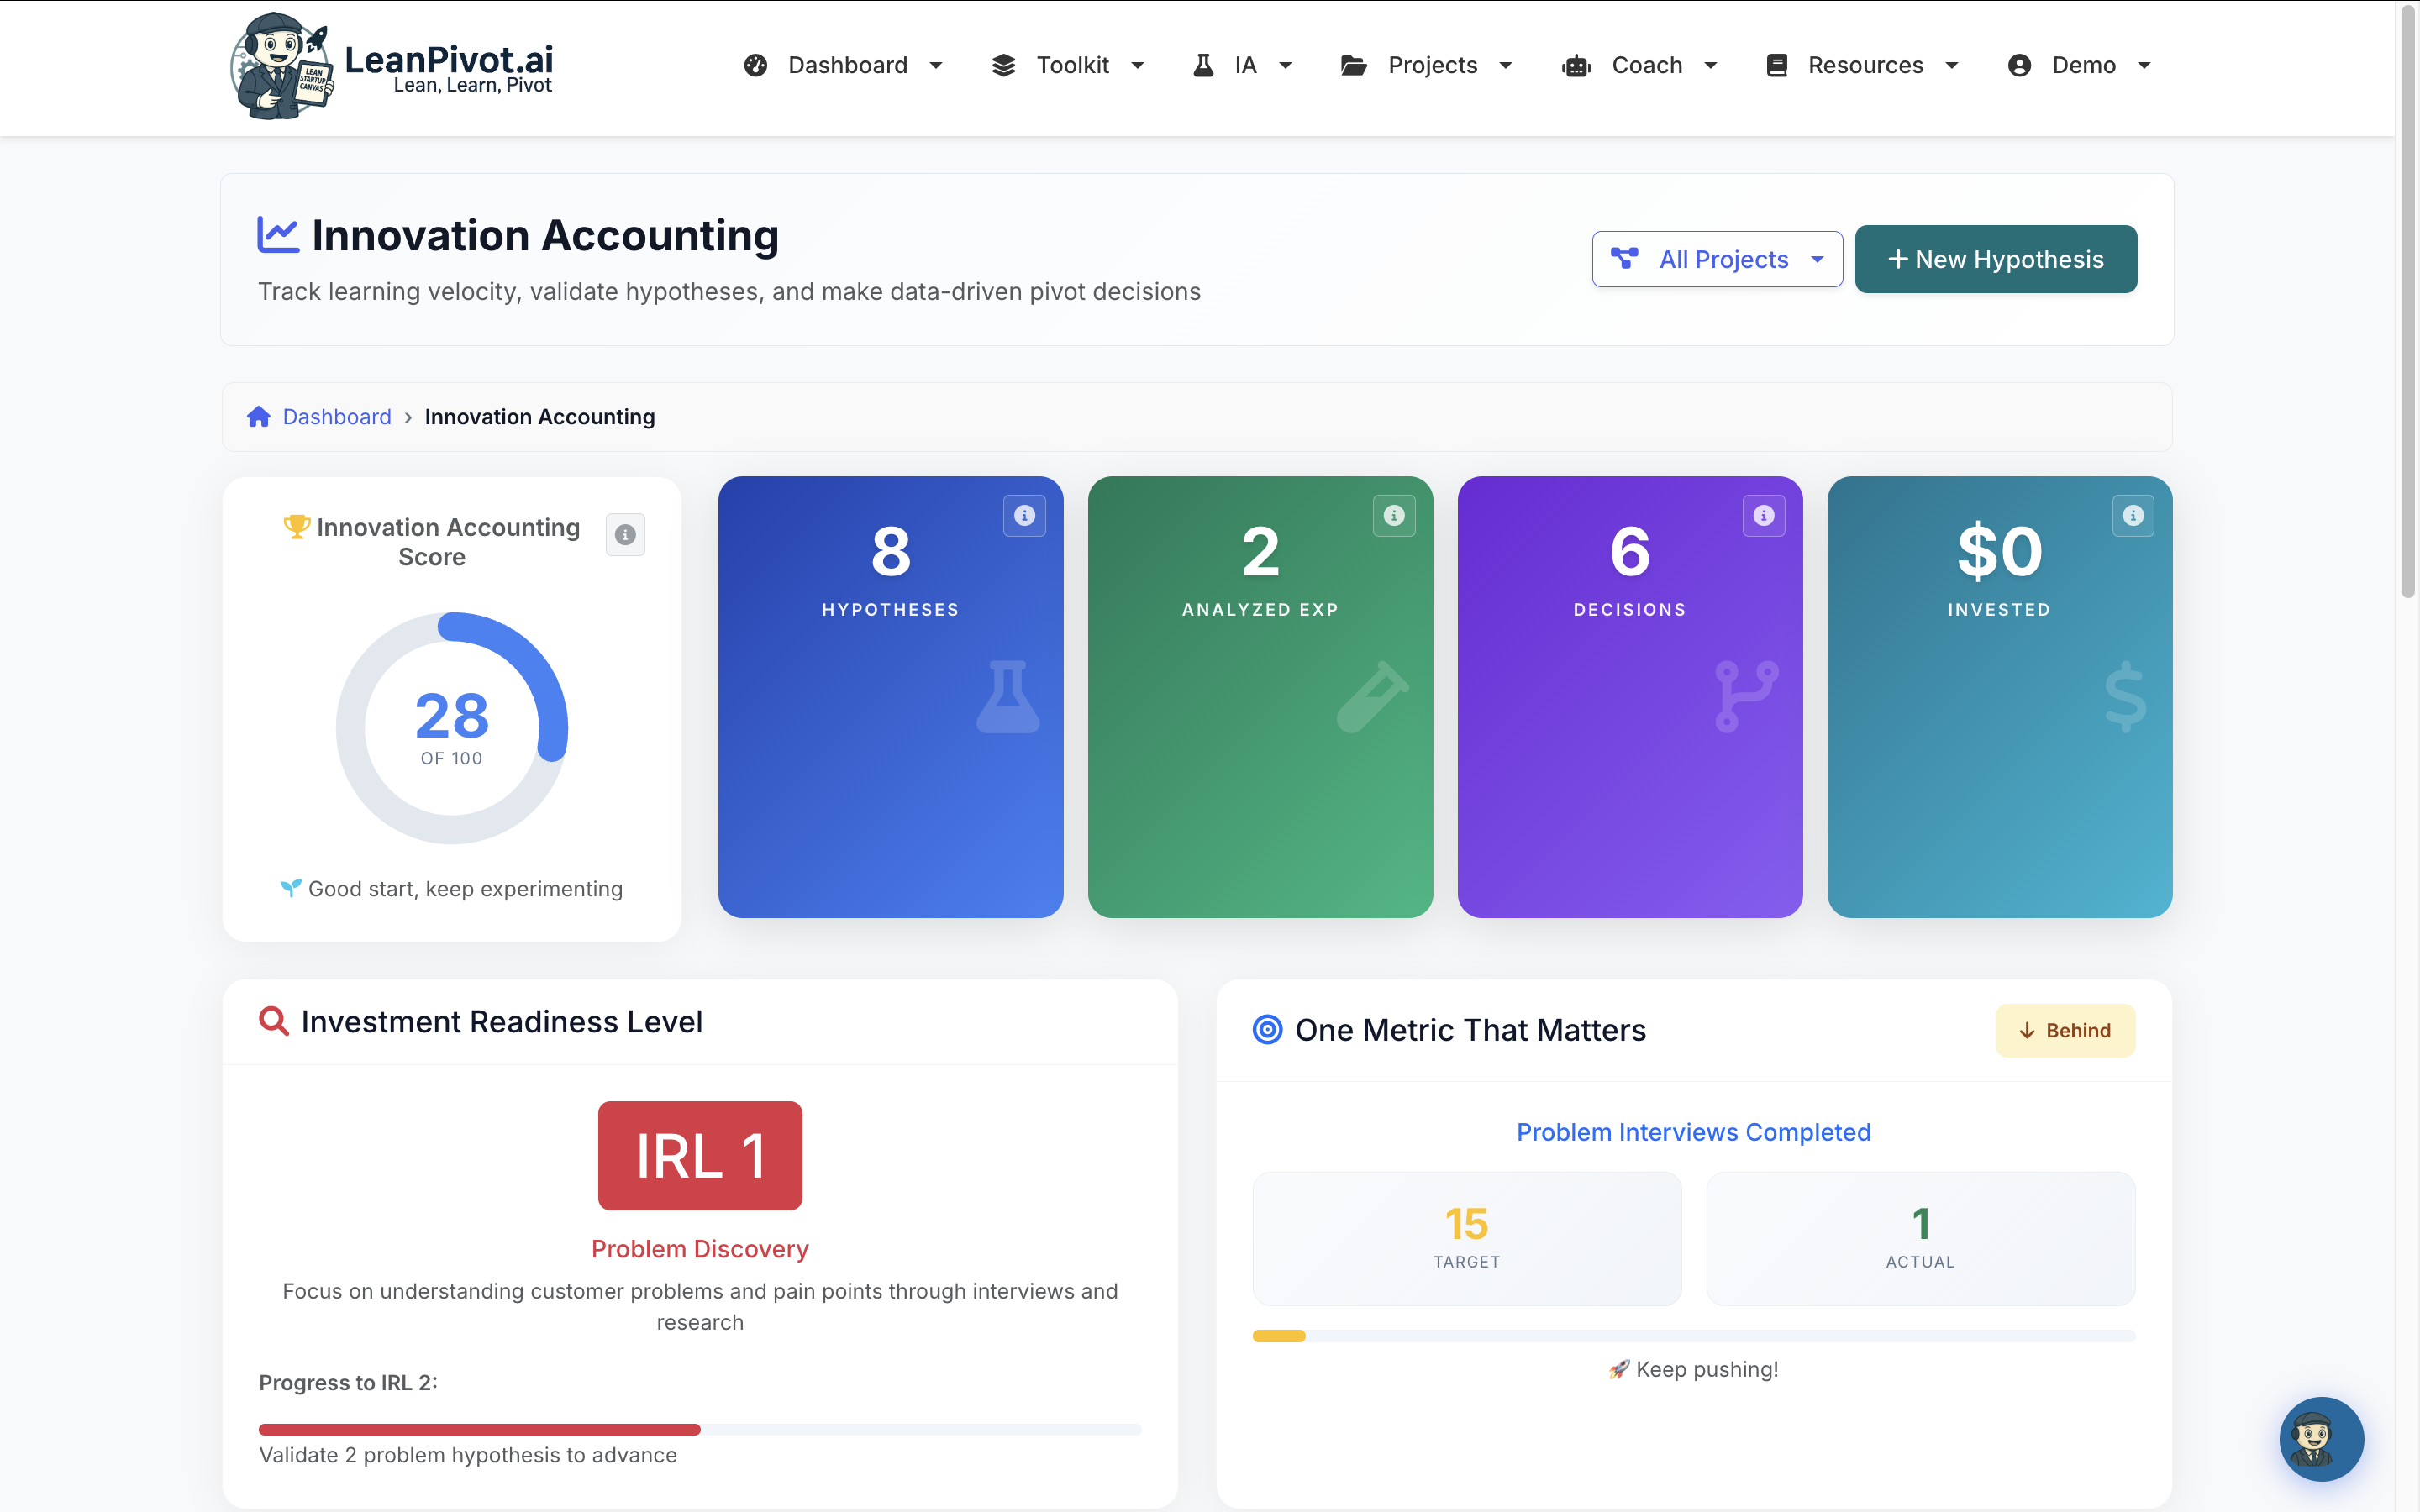Click the Behind status badge
Viewport: 2420px width, 1512px height.
coord(2065,1030)
